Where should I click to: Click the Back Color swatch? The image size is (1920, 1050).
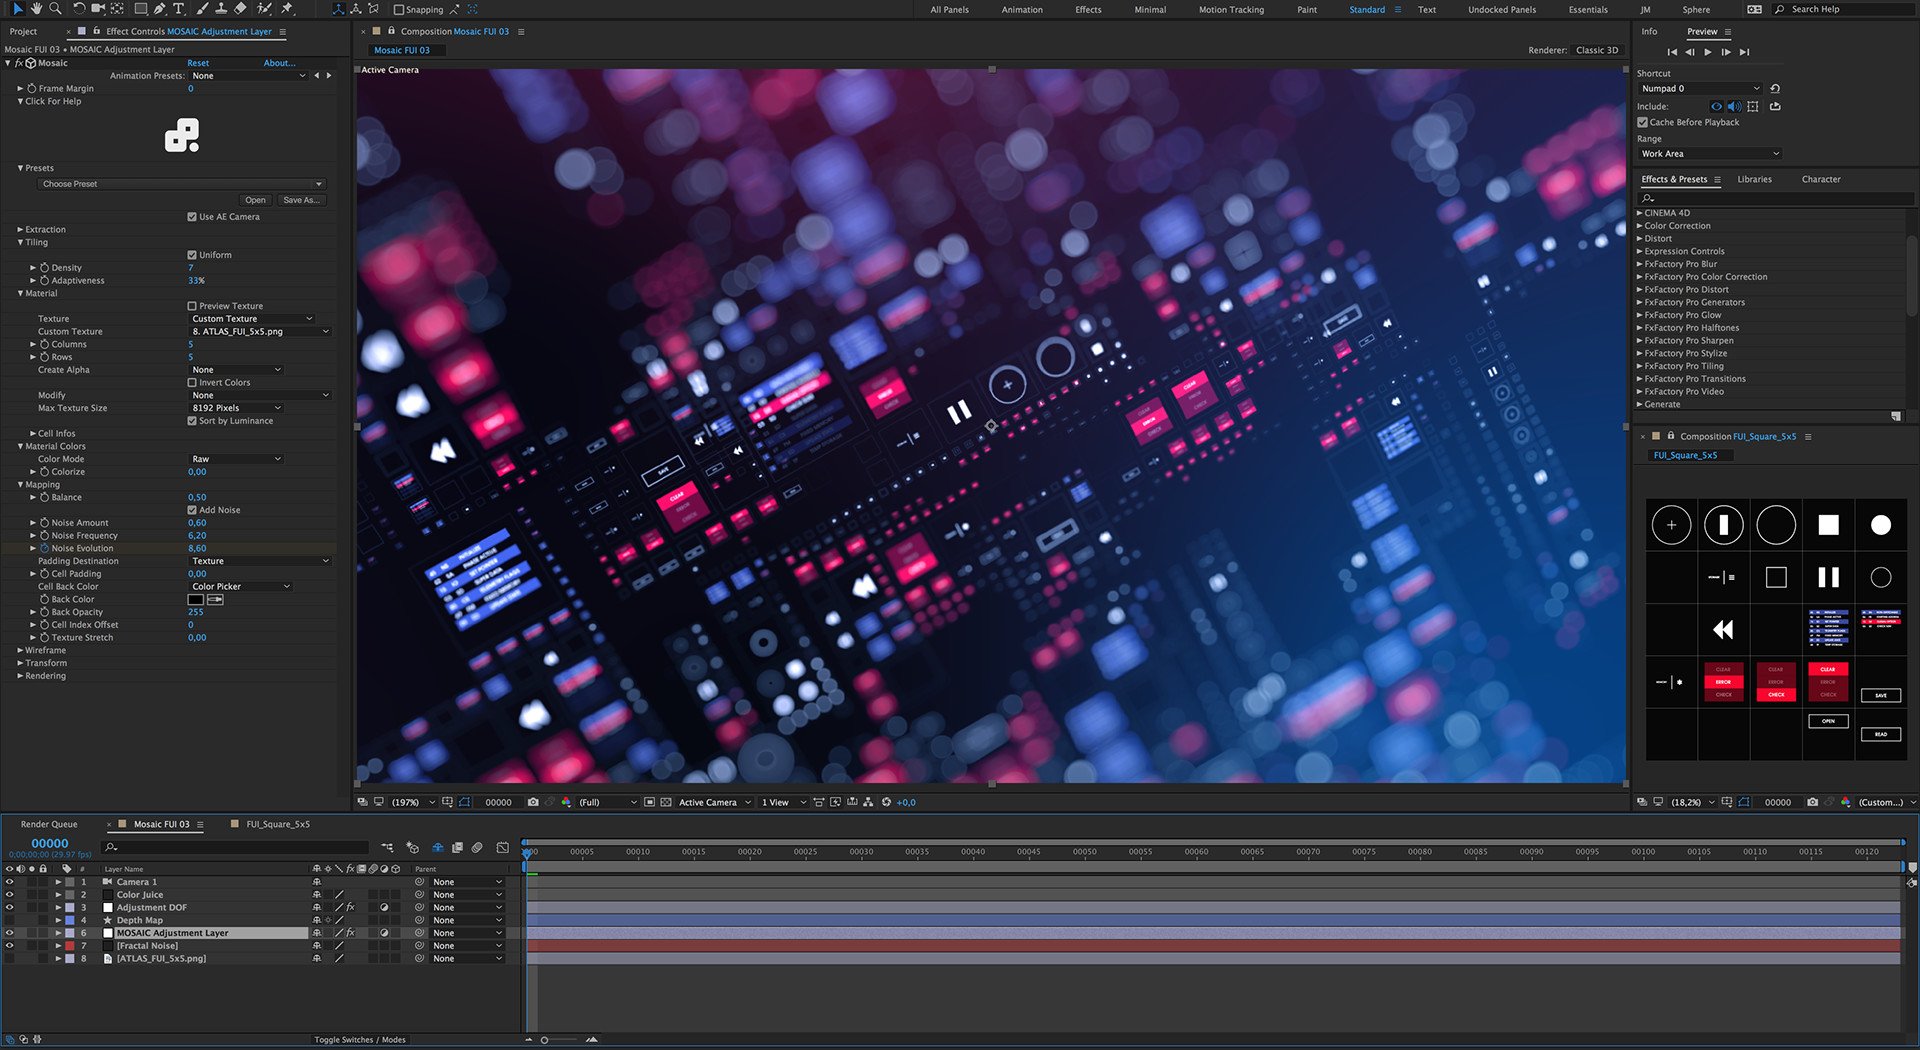coord(195,600)
